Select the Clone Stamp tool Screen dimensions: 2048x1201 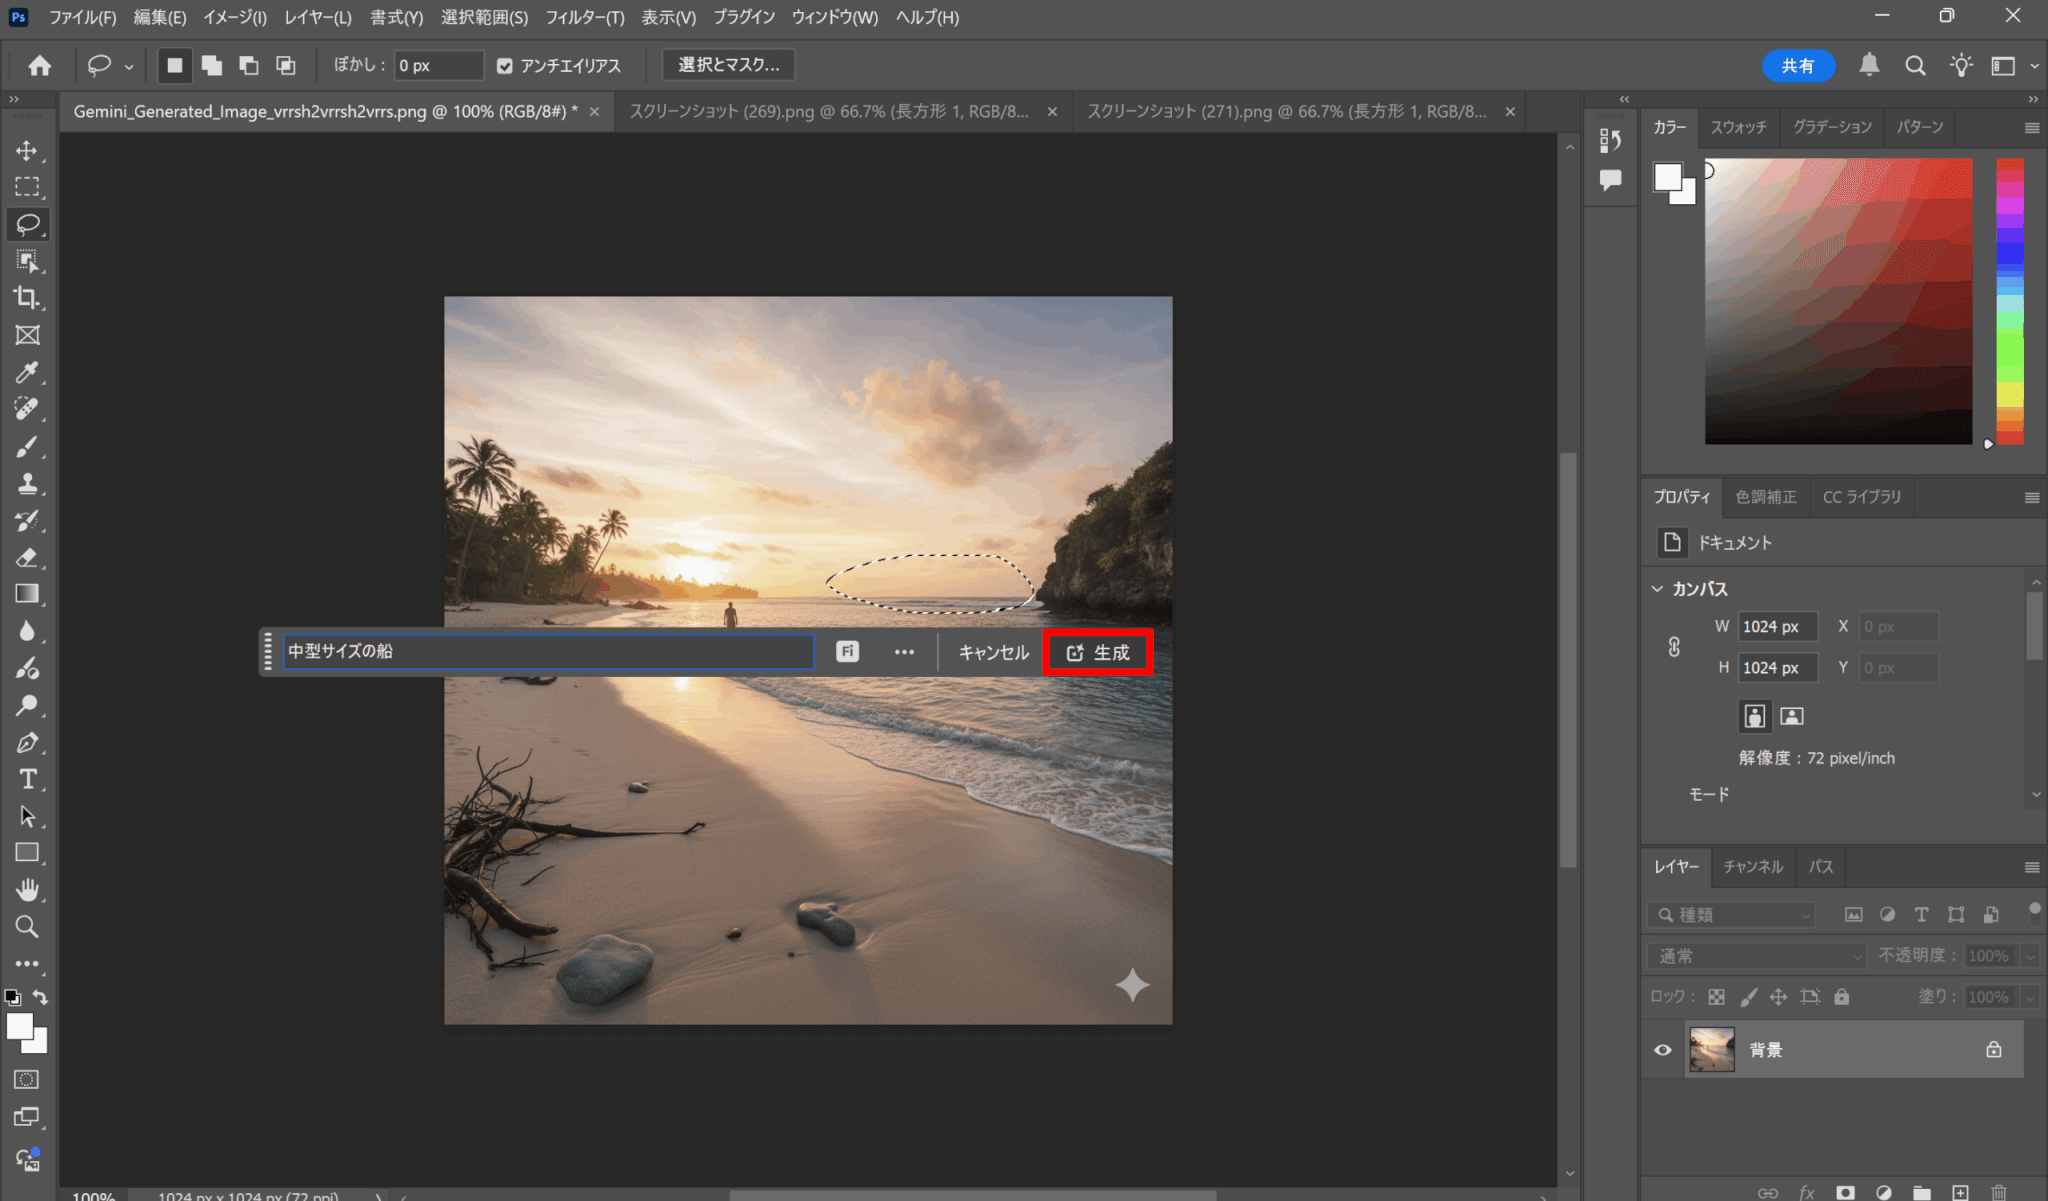coord(27,484)
